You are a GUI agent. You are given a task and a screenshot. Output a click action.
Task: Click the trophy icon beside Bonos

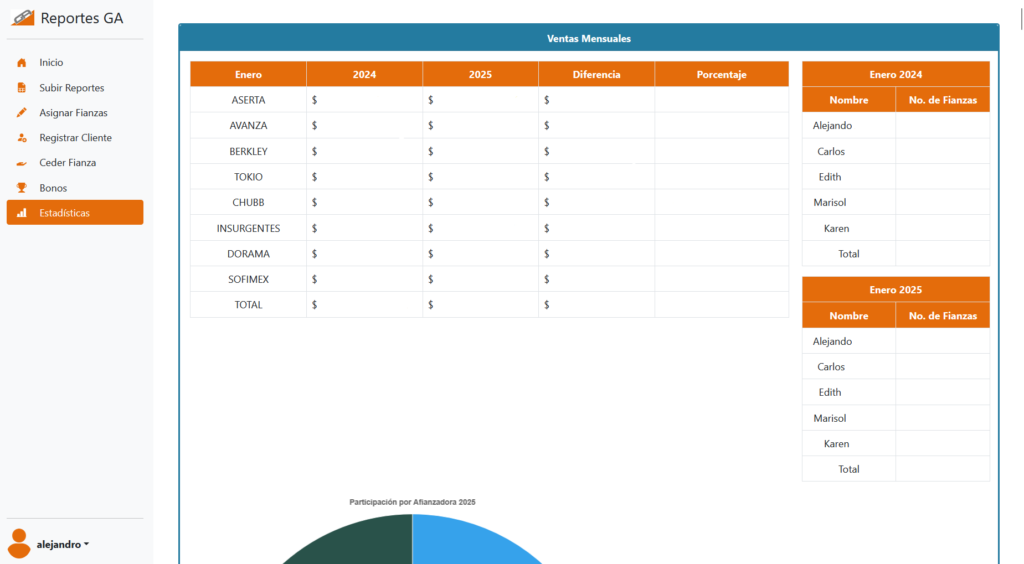click(x=22, y=188)
